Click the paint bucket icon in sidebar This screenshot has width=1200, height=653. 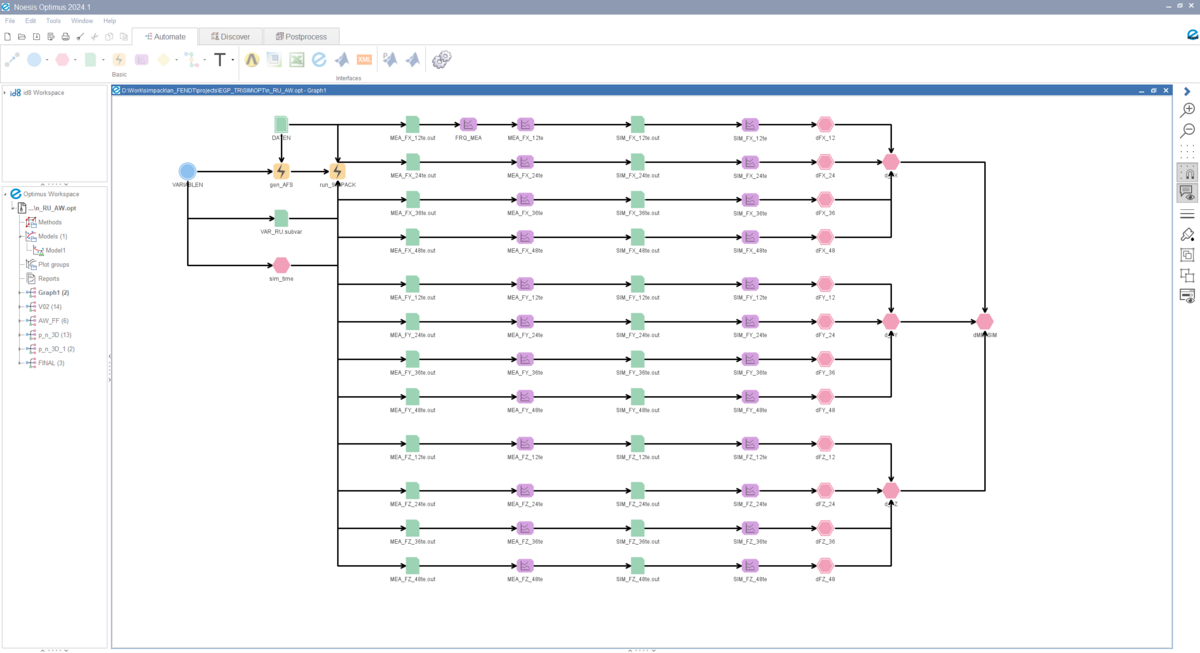[1187, 235]
